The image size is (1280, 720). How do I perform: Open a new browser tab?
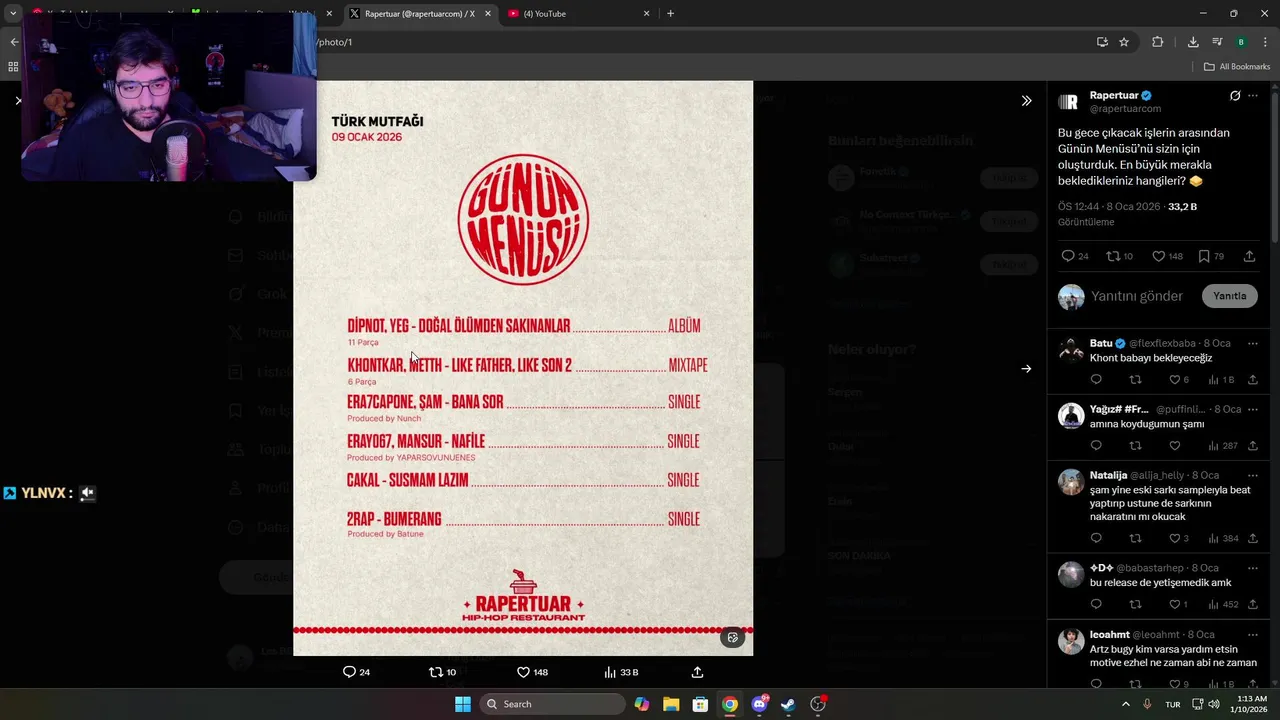pos(670,14)
